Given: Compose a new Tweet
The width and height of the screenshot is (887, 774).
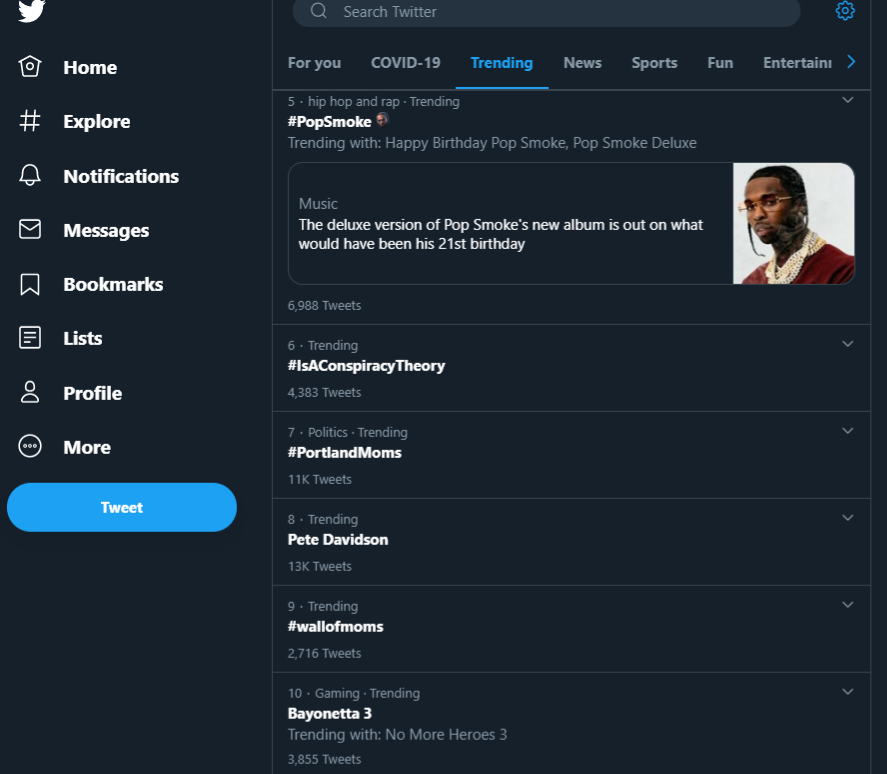Looking at the screenshot, I should 121,507.
